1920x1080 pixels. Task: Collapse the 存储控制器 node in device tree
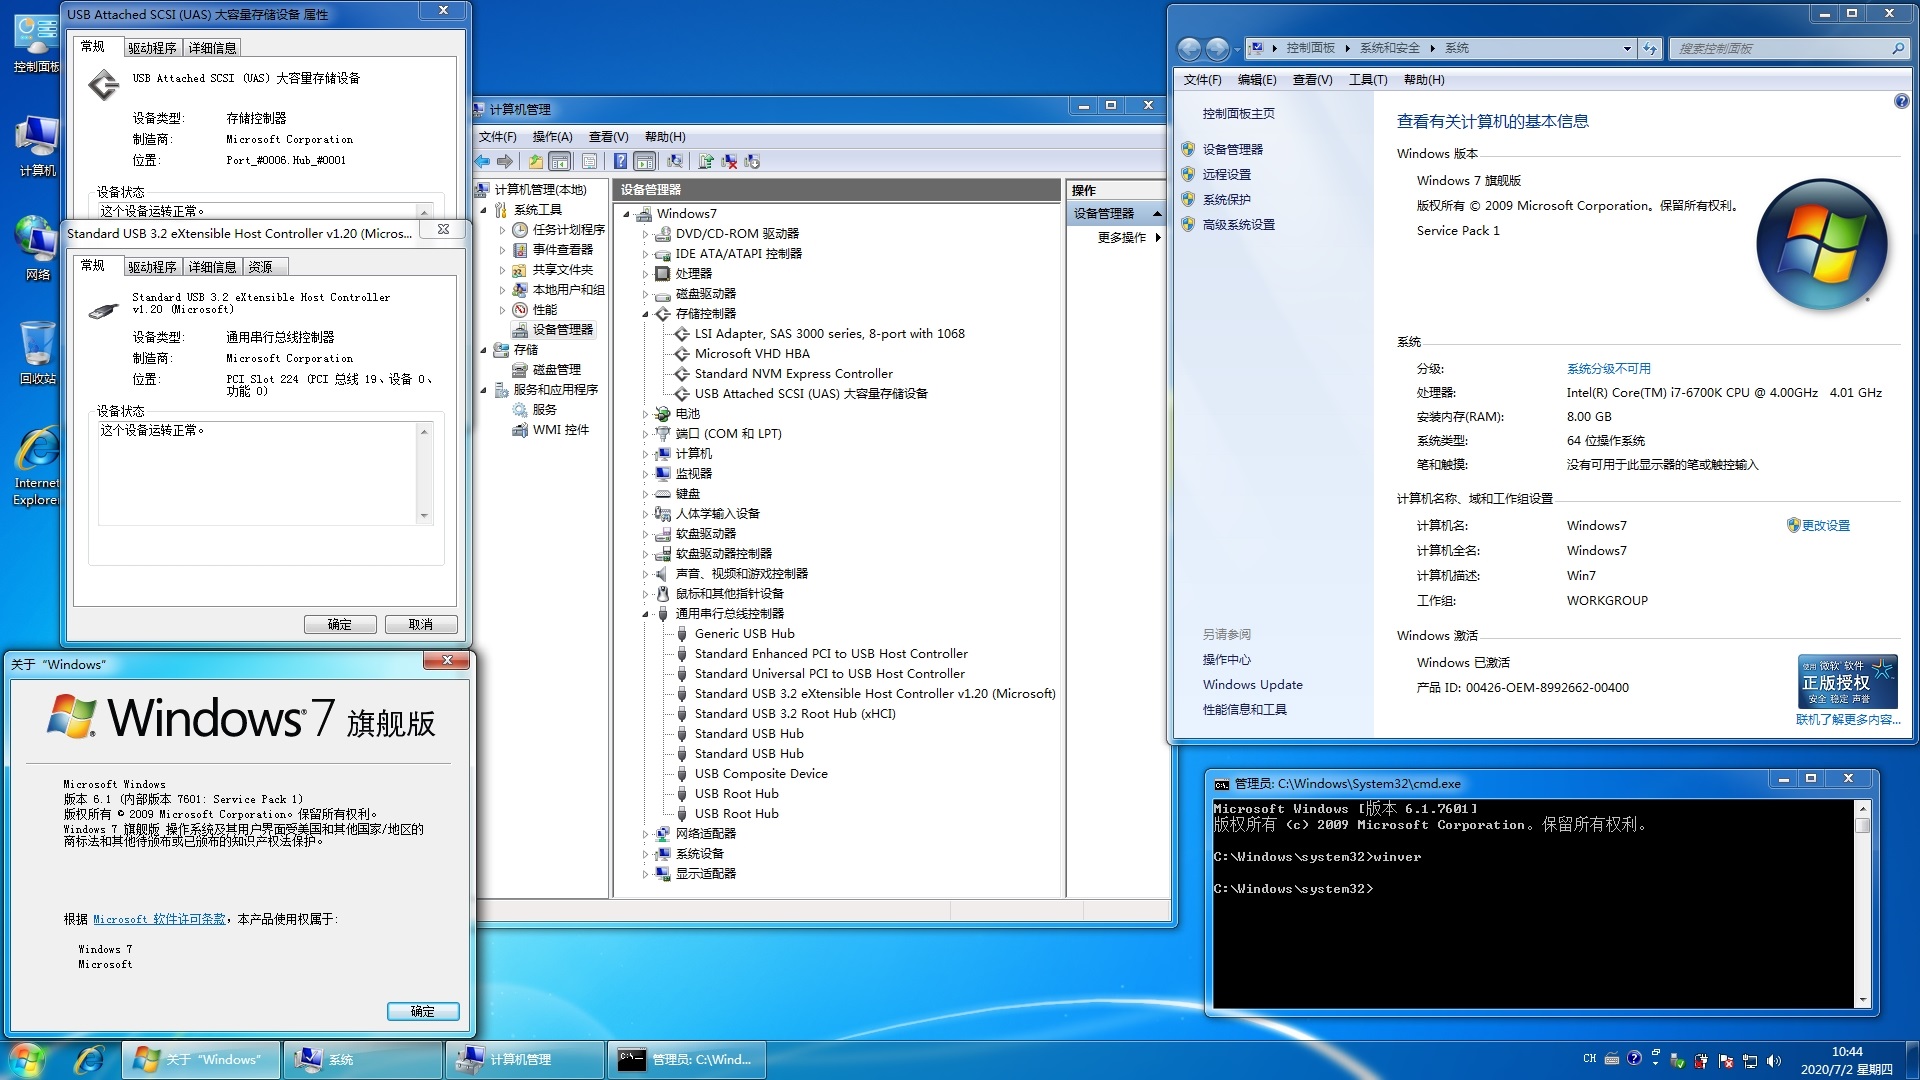coord(645,314)
